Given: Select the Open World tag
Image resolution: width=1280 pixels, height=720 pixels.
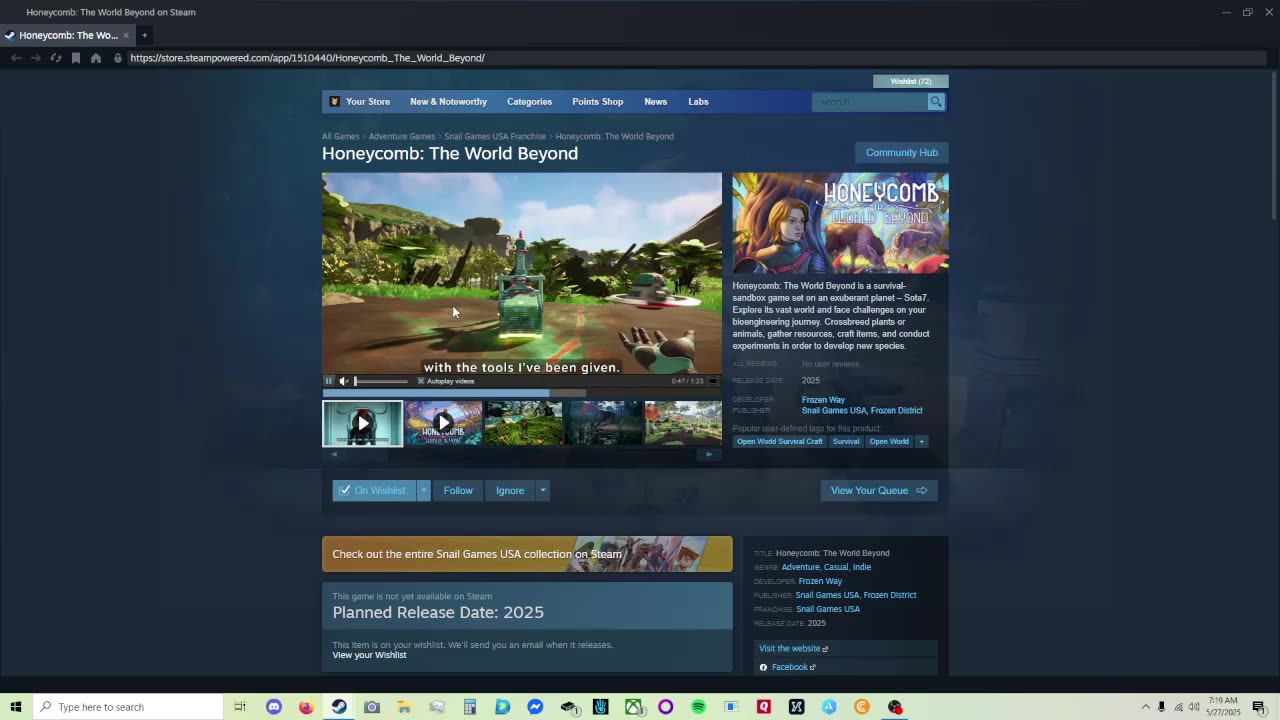Looking at the screenshot, I should point(889,441).
